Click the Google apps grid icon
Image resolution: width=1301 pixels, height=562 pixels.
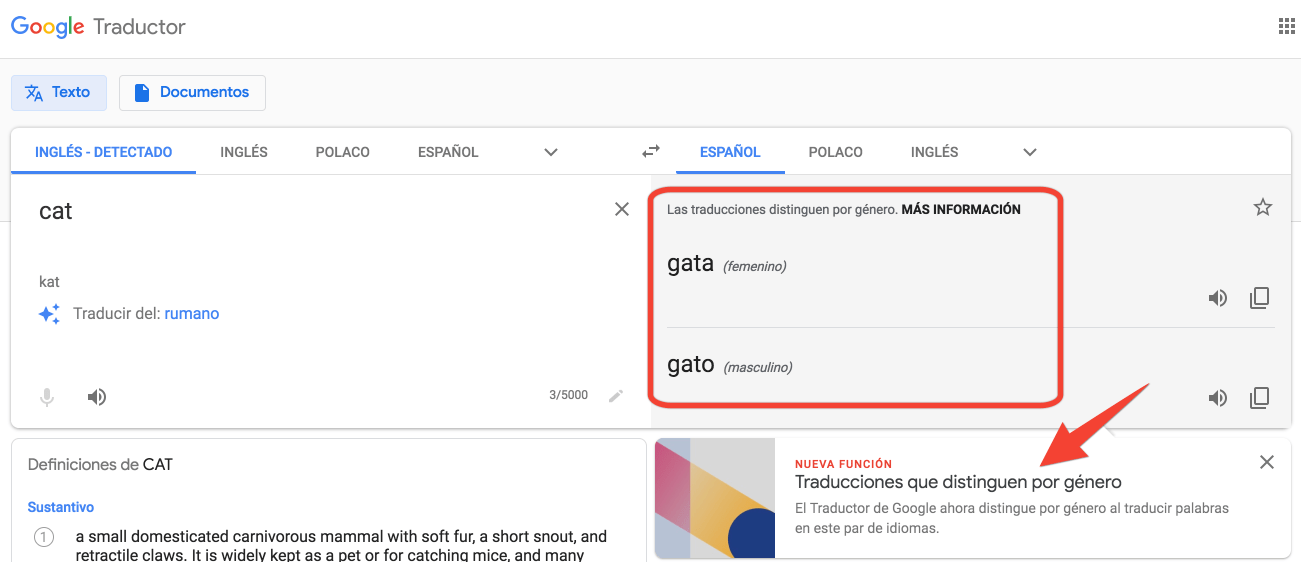click(x=1286, y=27)
